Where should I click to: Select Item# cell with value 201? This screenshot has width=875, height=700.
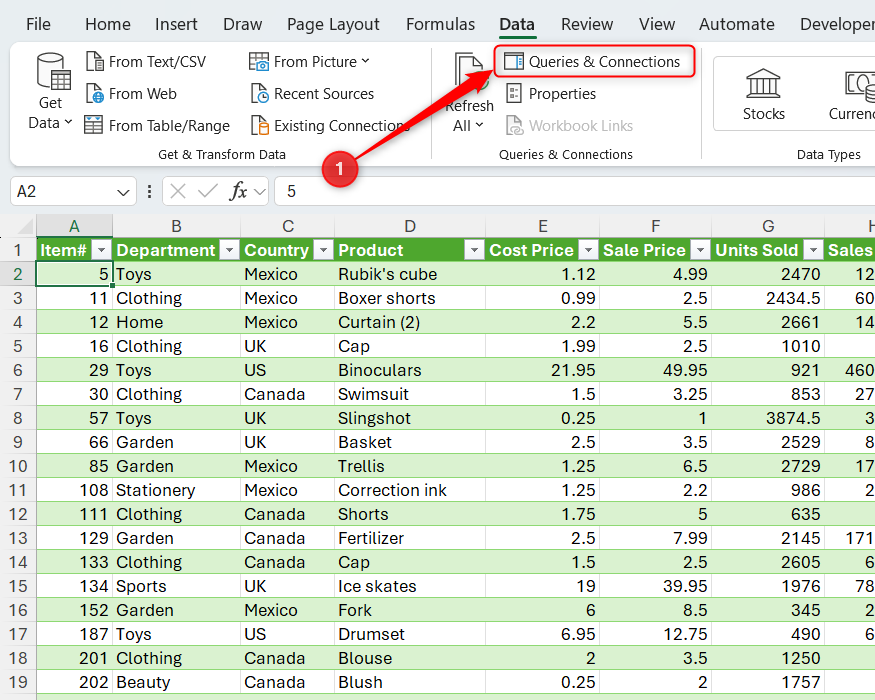click(74, 658)
